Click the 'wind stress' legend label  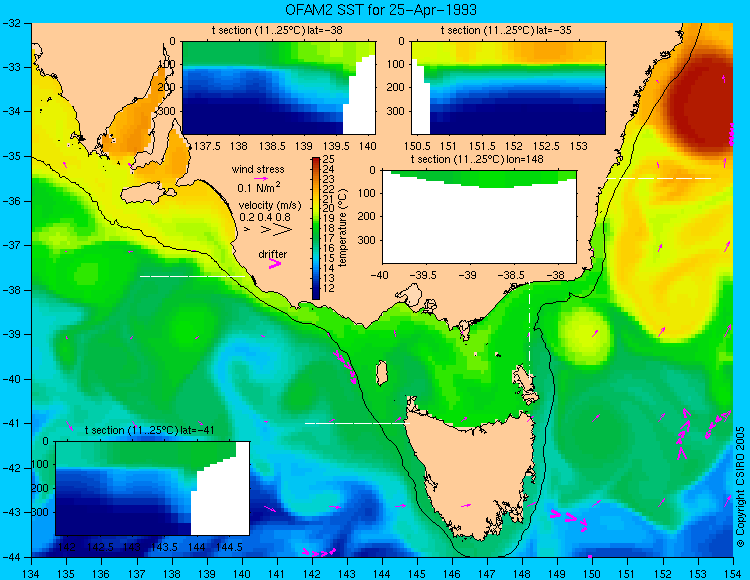click(258, 169)
